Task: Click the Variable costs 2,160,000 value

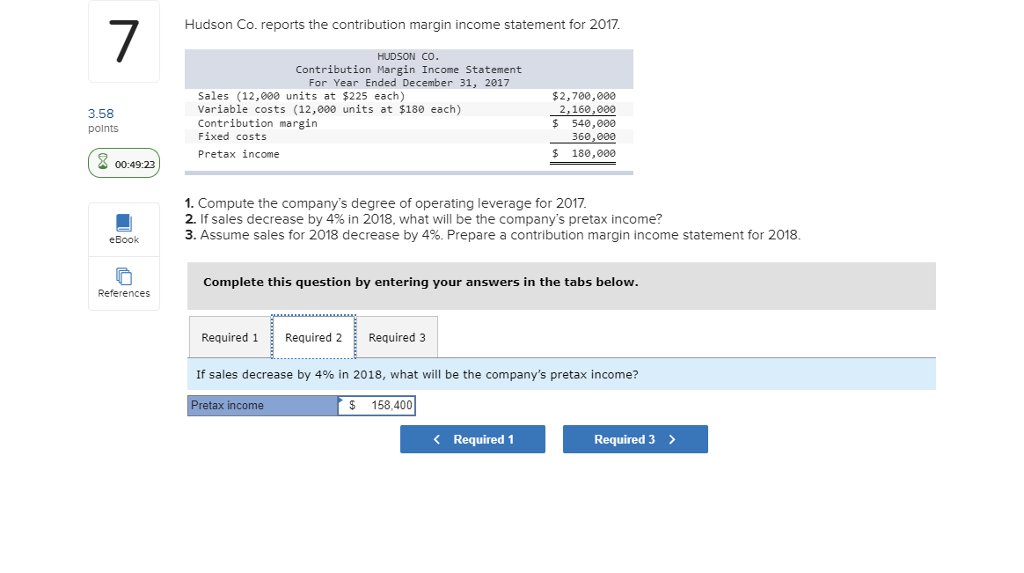Action: pos(586,110)
